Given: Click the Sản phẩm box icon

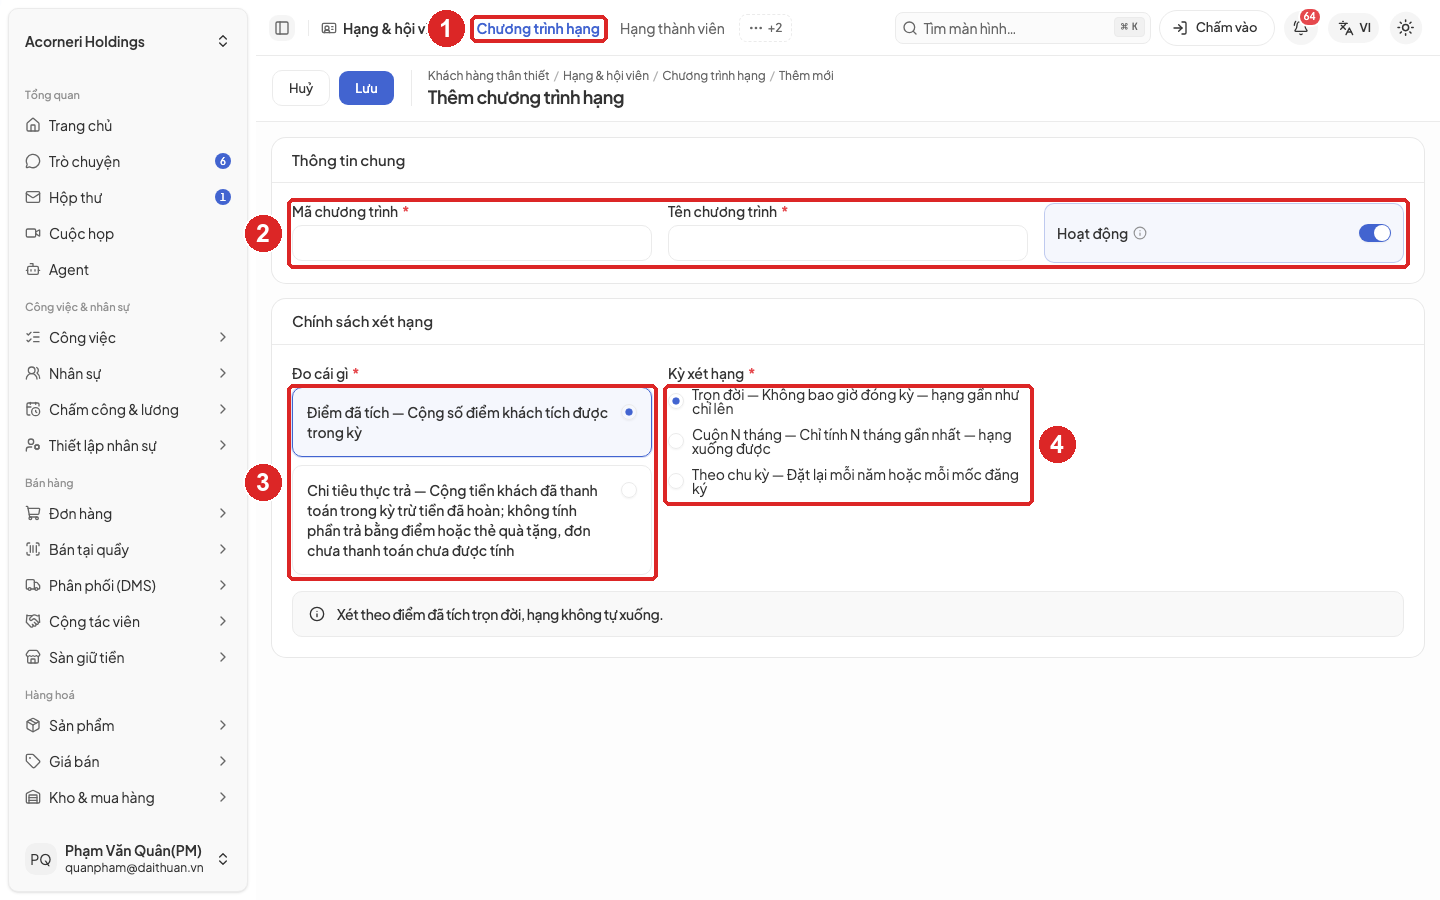Looking at the screenshot, I should pyautogui.click(x=33, y=726).
